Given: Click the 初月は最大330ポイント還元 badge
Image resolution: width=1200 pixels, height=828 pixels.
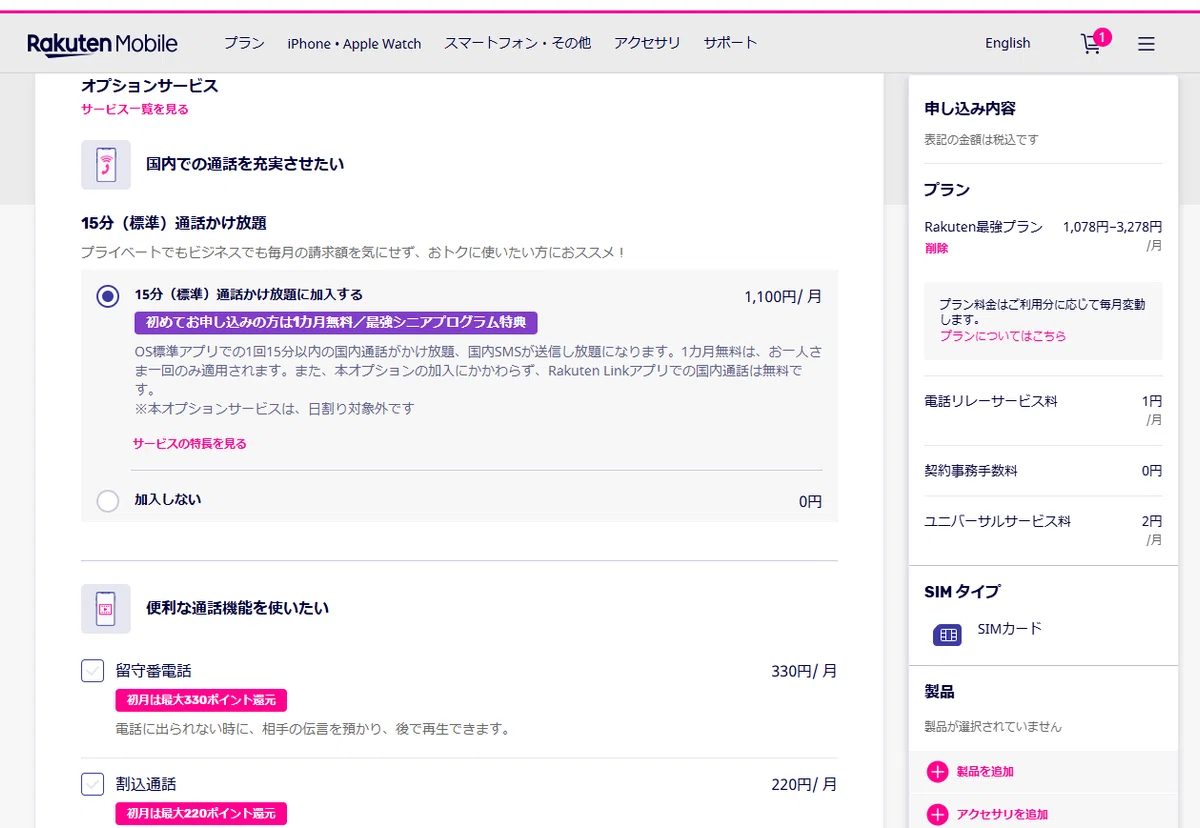Looking at the screenshot, I should [201, 700].
